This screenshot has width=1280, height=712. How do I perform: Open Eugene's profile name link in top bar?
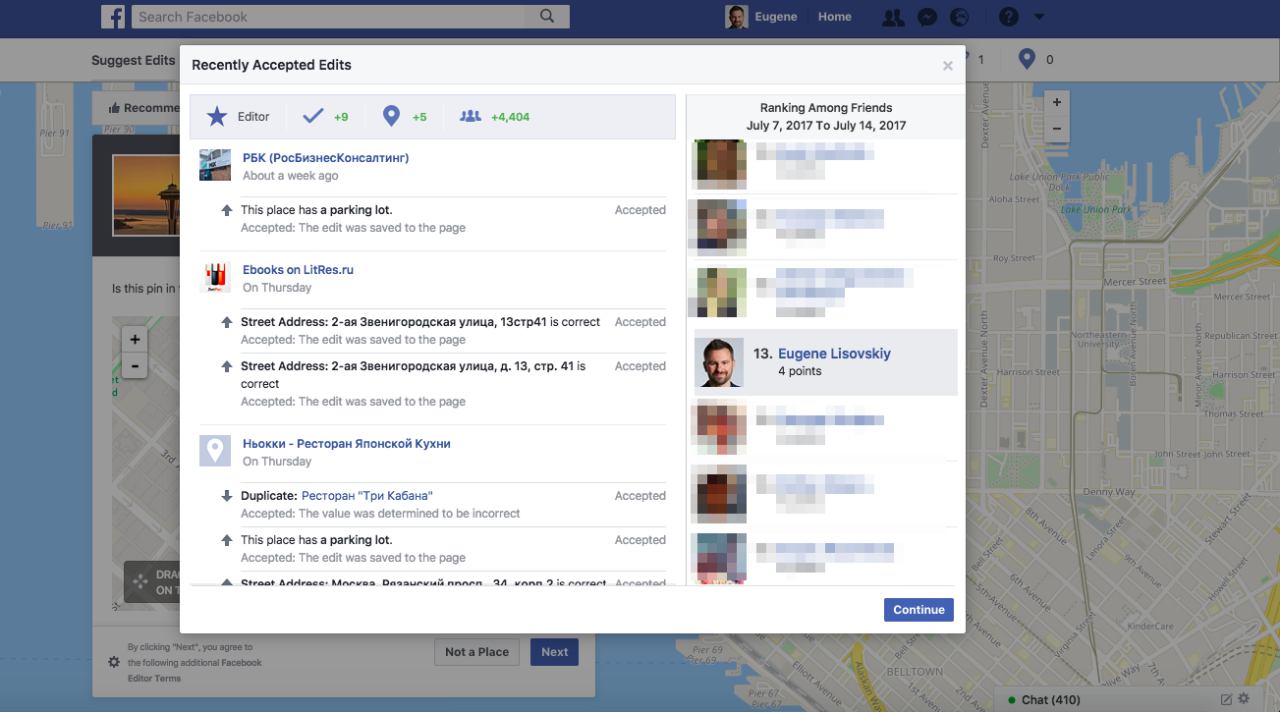tap(774, 17)
